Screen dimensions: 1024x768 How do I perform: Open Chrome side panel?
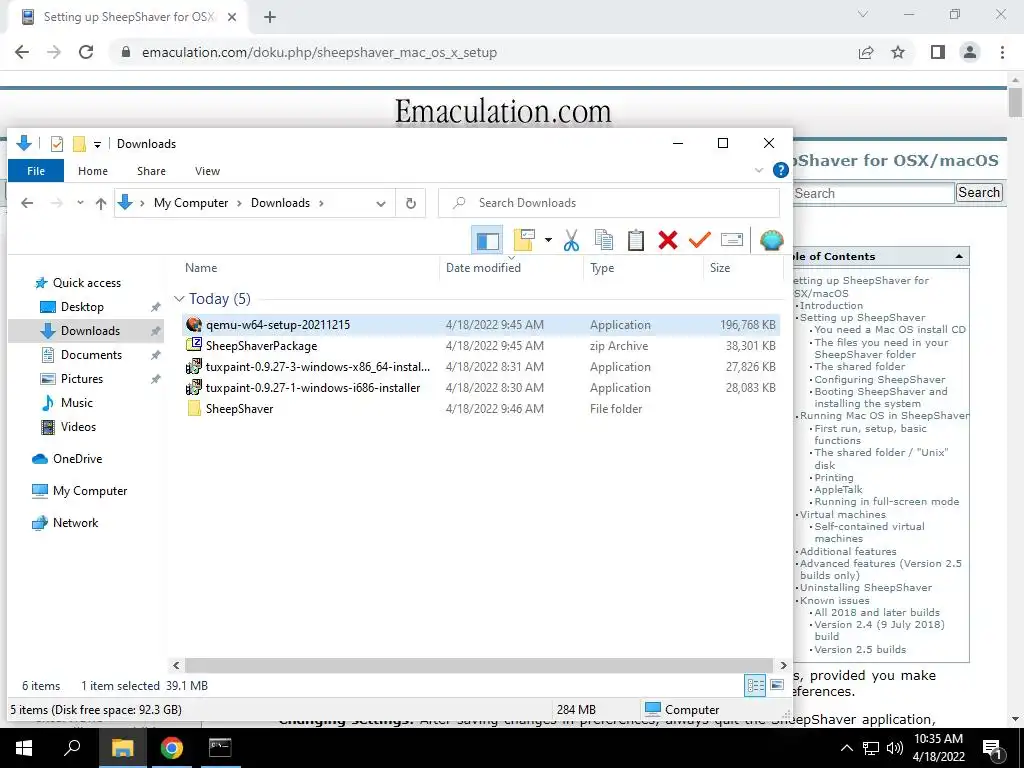(938, 52)
